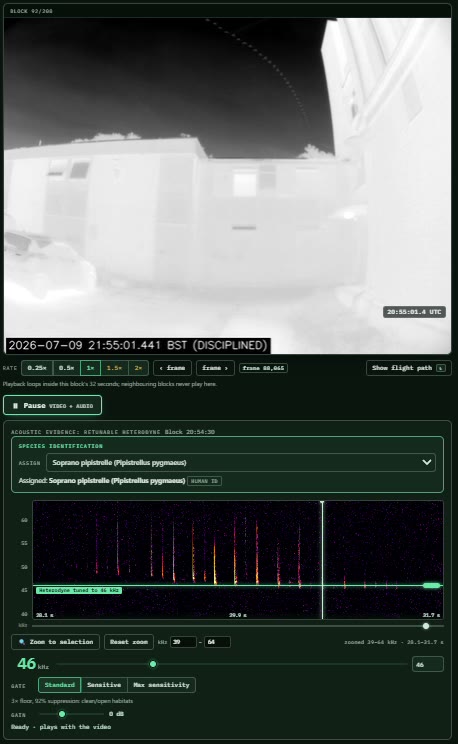The image size is (458, 744).
Task: Select the 1× playback rate
Action: coord(90,368)
